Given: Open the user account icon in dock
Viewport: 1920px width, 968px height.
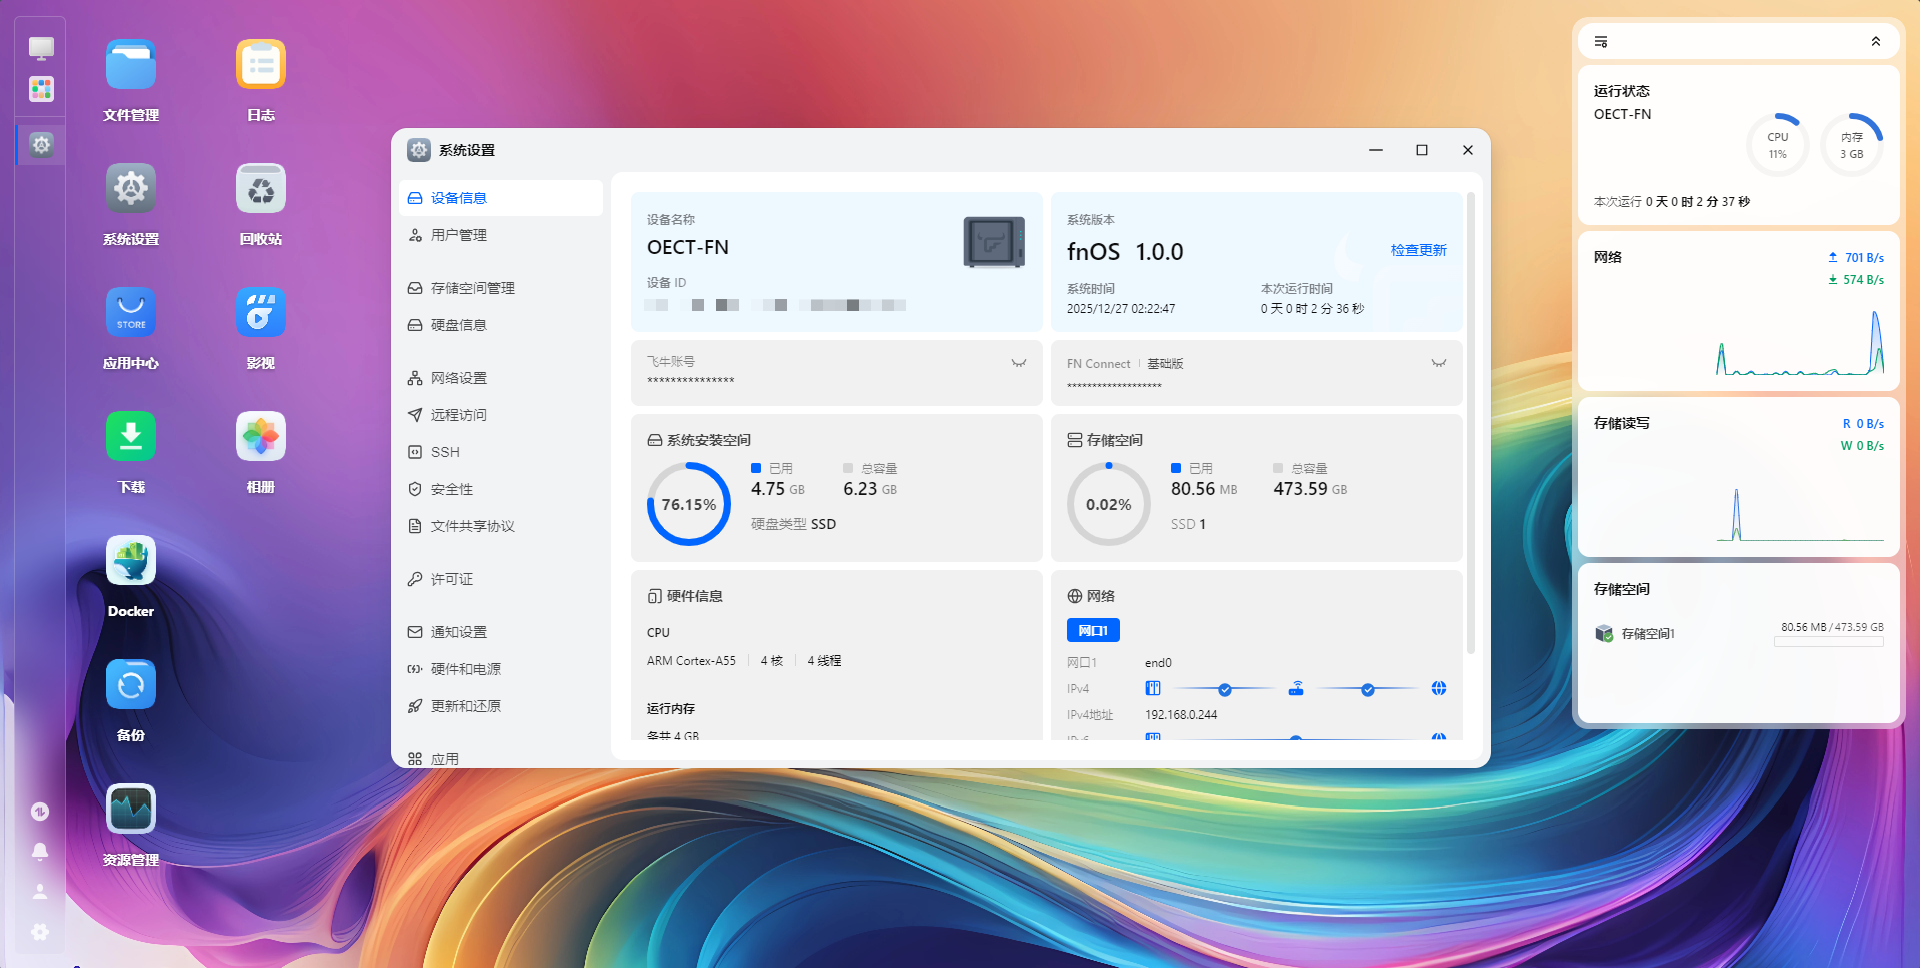Looking at the screenshot, I should point(40,892).
